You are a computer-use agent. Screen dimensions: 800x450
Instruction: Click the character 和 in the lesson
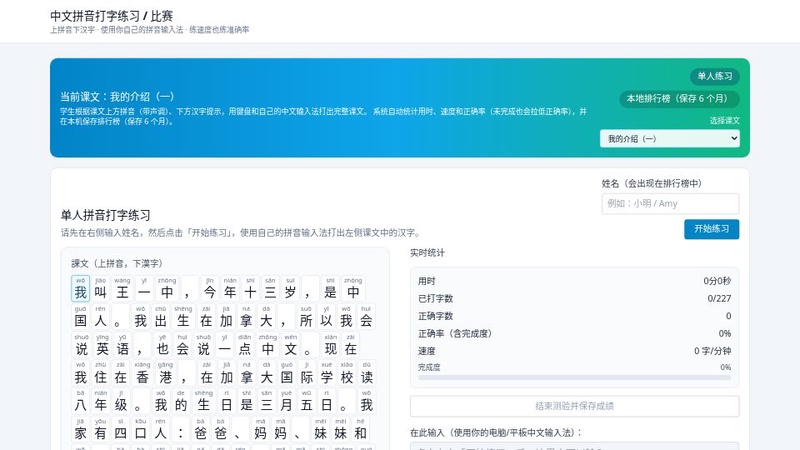(x=361, y=430)
